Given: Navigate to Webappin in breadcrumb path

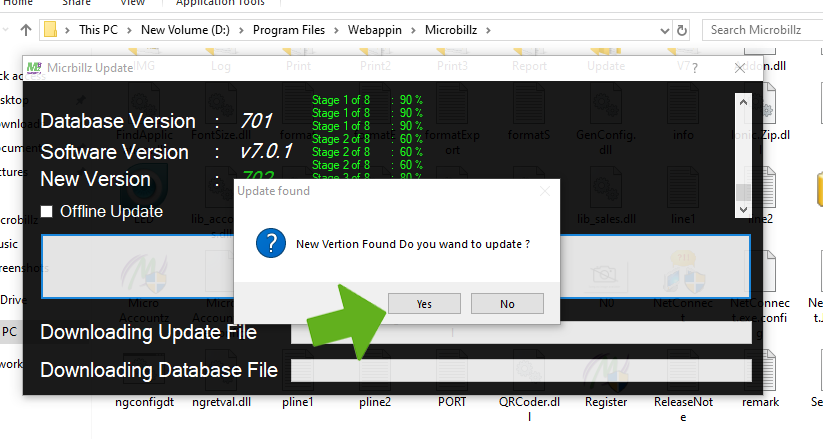Looking at the screenshot, I should (x=375, y=30).
